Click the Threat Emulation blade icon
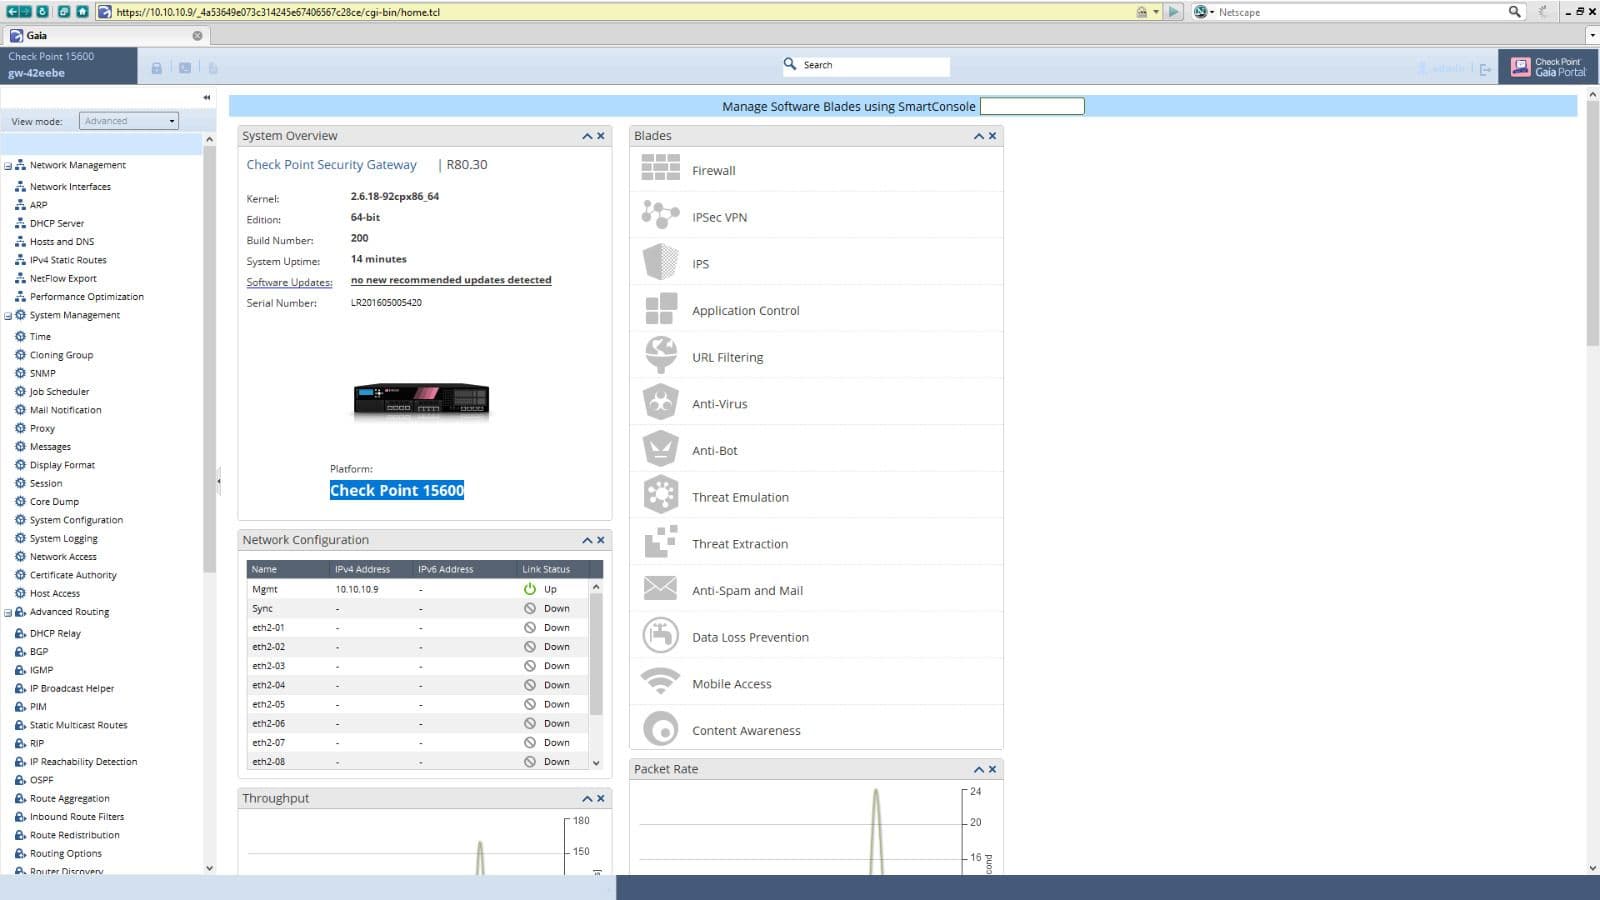 pyautogui.click(x=660, y=495)
